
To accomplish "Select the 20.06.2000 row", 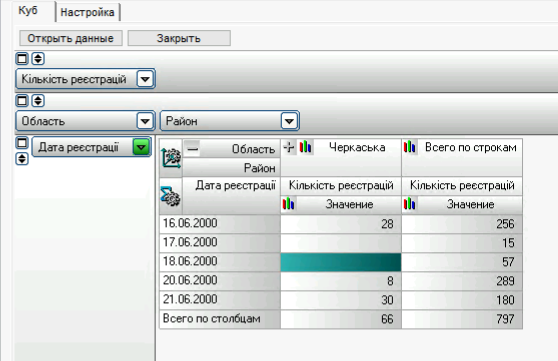I will (x=220, y=281).
